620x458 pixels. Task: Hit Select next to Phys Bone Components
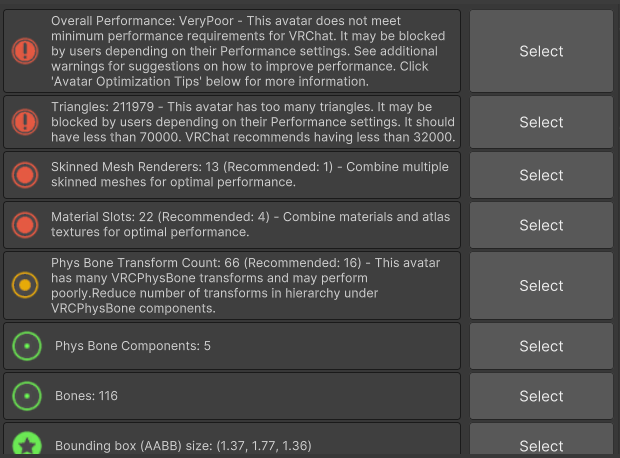[x=541, y=346]
